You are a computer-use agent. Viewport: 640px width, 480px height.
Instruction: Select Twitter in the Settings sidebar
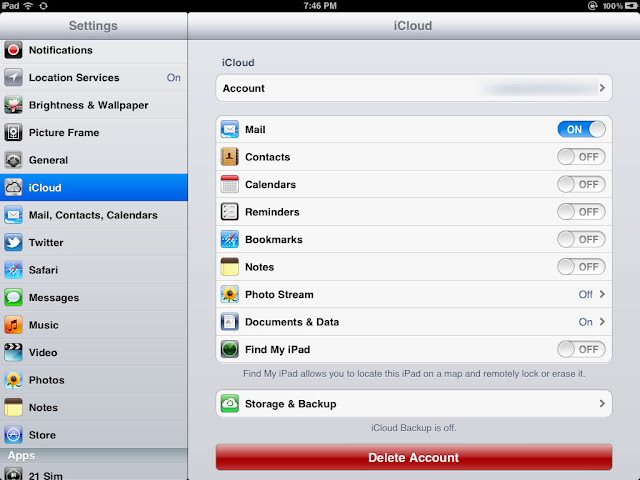94,242
